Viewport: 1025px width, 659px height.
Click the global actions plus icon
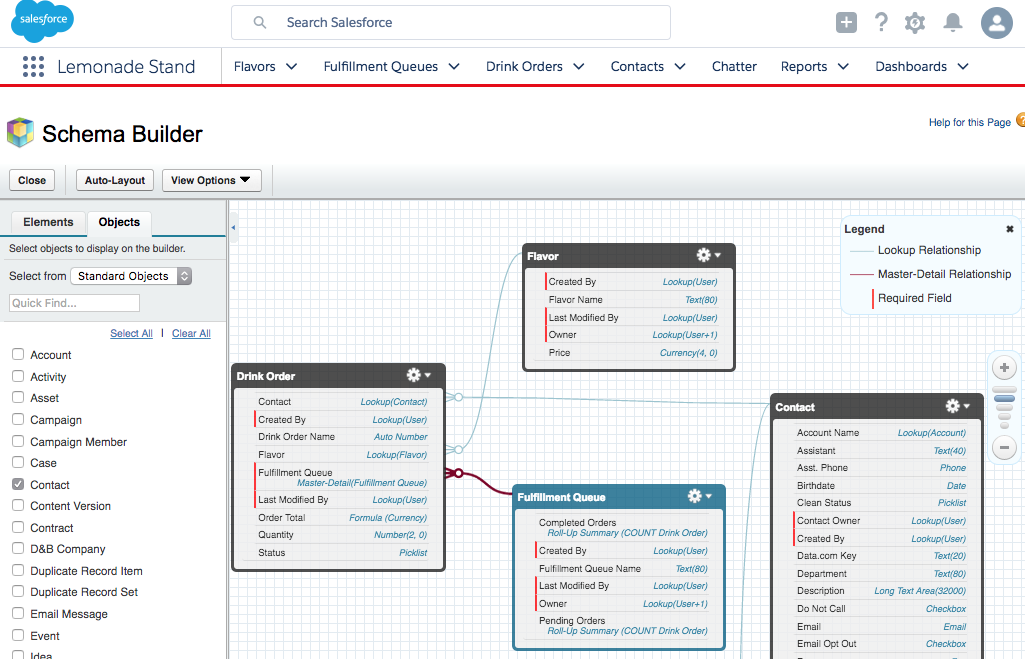pyautogui.click(x=846, y=22)
